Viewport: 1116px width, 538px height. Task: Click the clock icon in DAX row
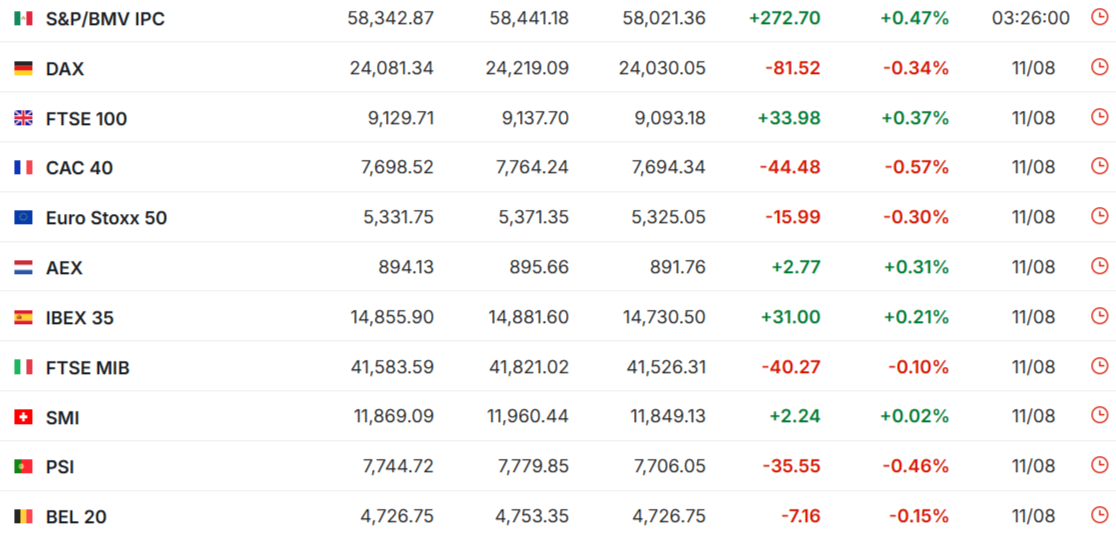1100,68
